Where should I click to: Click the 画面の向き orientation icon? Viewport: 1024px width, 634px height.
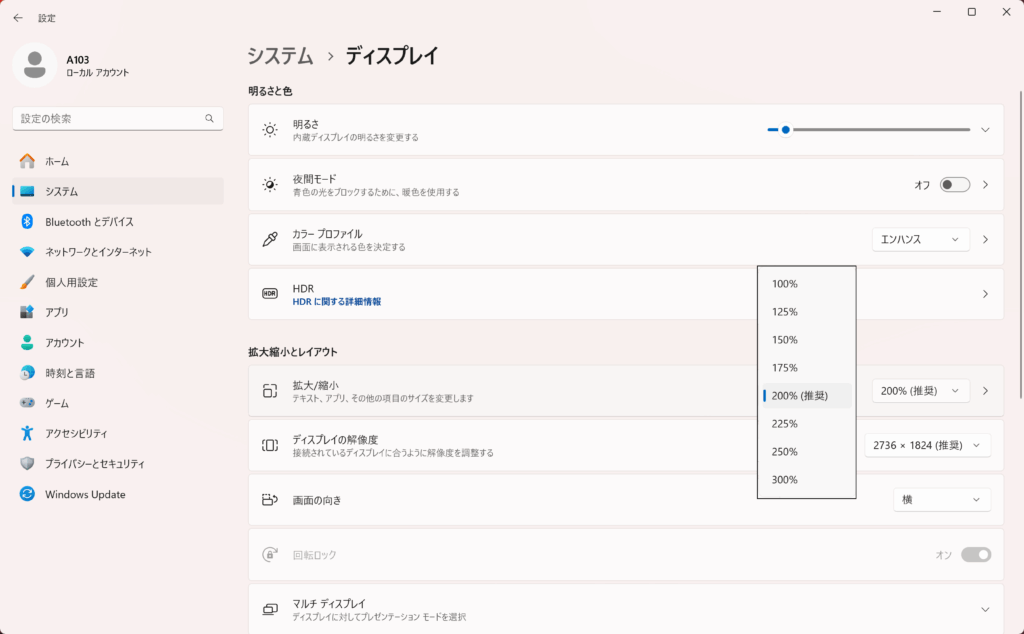pyautogui.click(x=270, y=500)
